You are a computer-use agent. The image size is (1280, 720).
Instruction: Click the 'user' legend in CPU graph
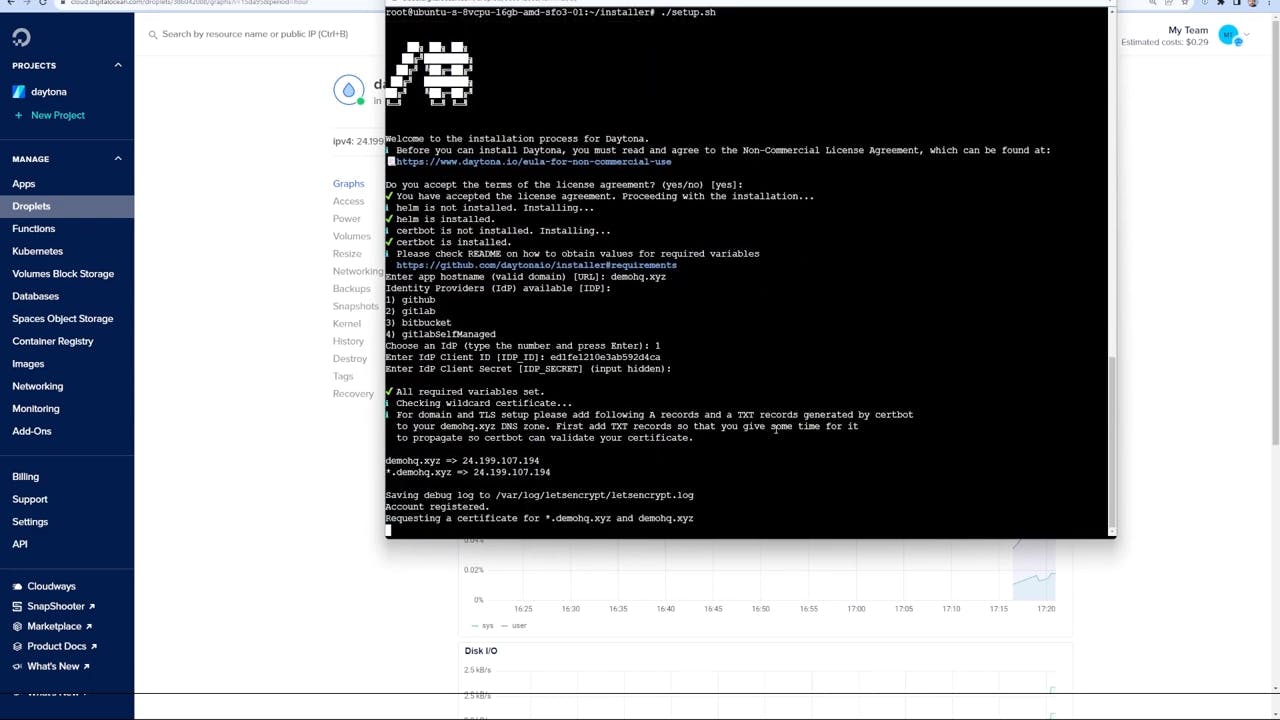coord(519,626)
